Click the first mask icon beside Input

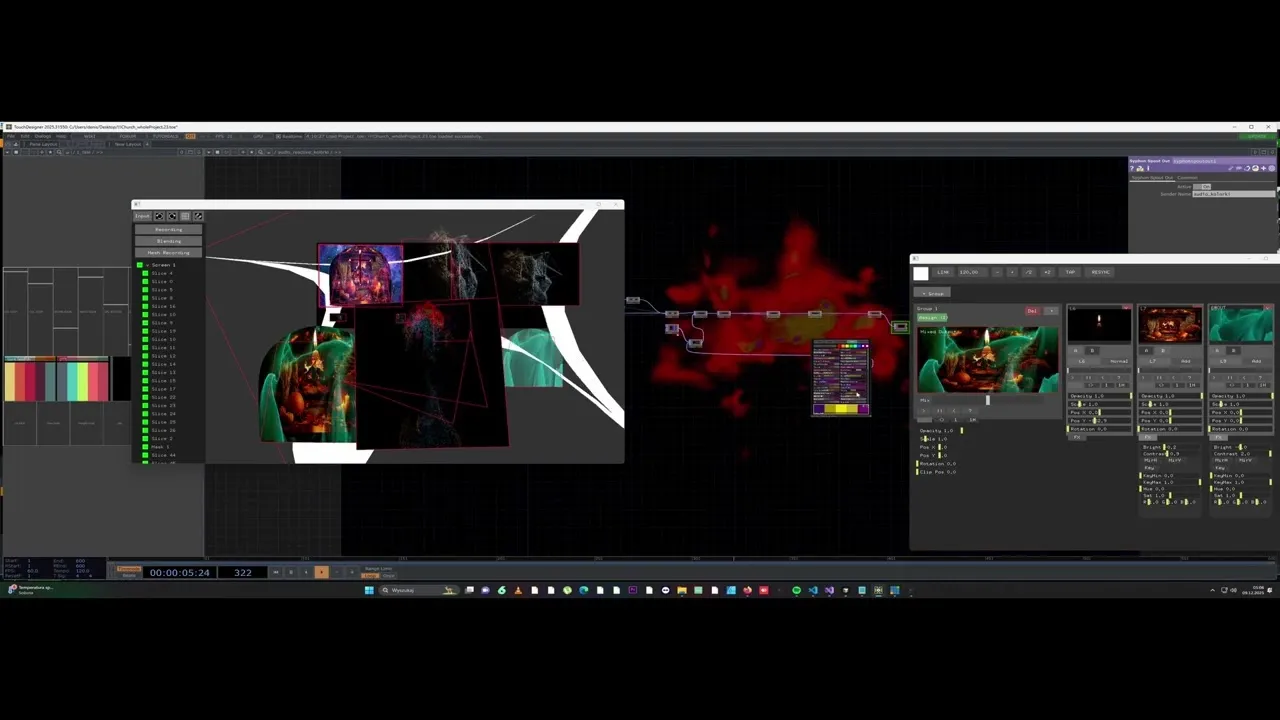159,216
